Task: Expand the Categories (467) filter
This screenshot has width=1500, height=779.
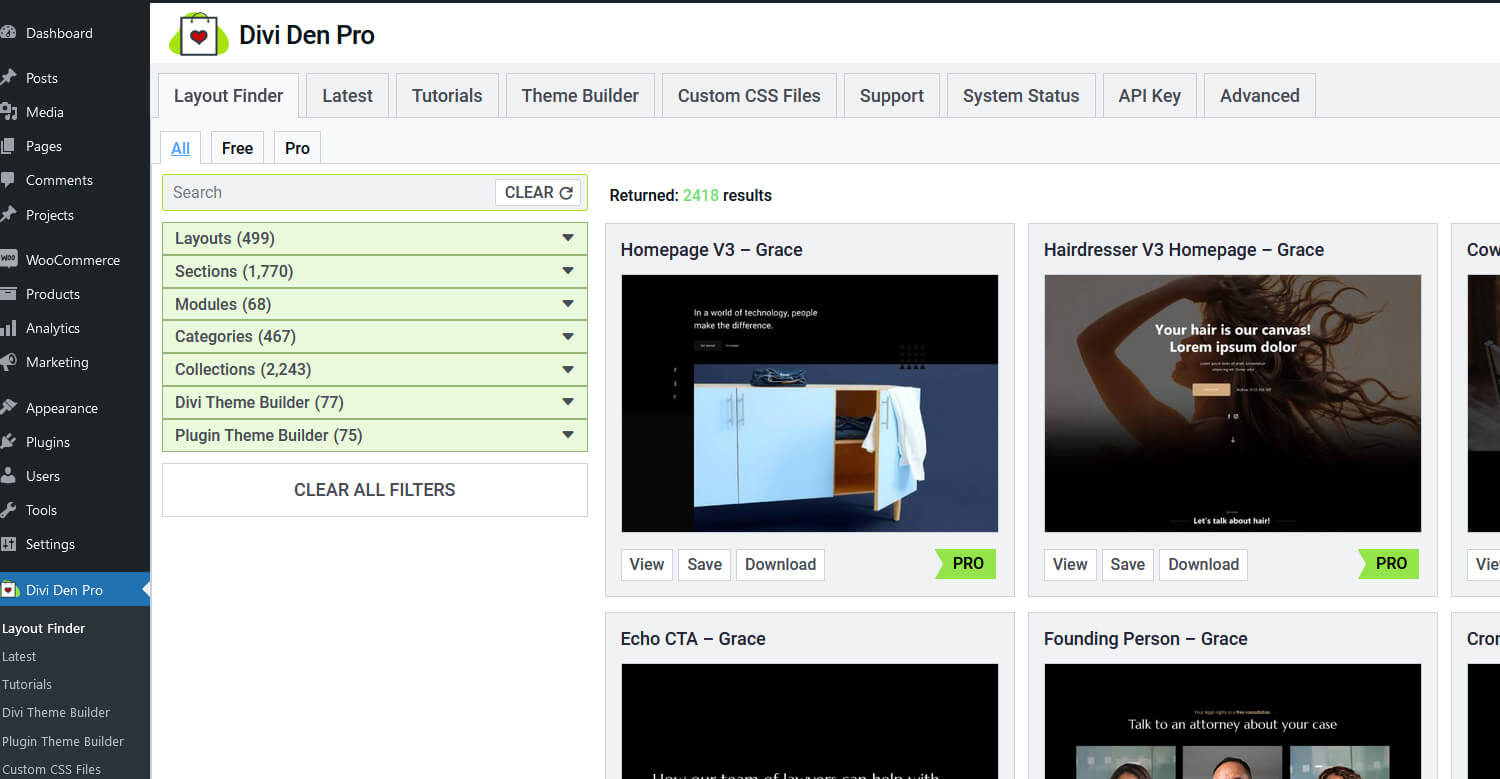Action: pos(374,337)
